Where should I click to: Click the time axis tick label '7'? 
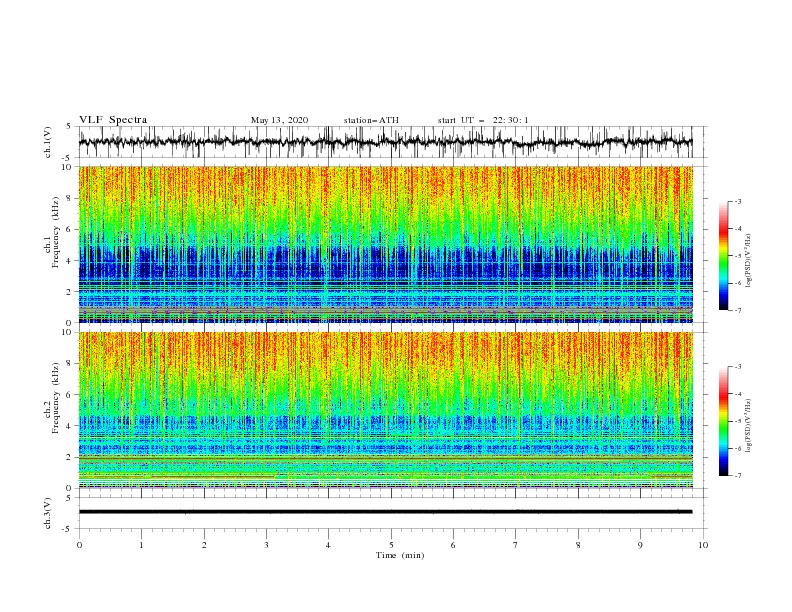coord(516,545)
